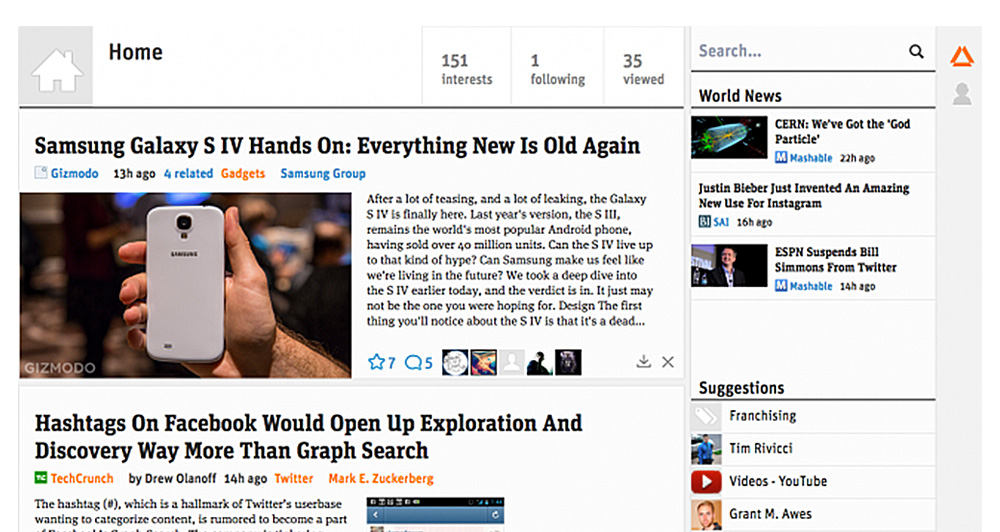Click the search magnifier icon
This screenshot has width=1000, height=532.
(x=916, y=51)
